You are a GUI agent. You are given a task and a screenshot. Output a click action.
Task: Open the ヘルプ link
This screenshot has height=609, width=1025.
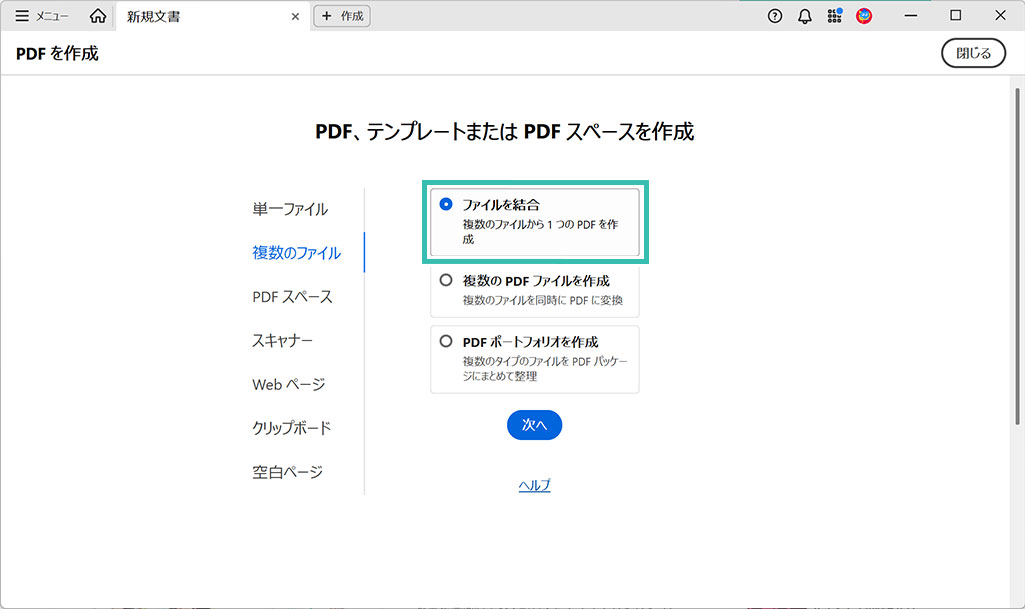(x=534, y=485)
